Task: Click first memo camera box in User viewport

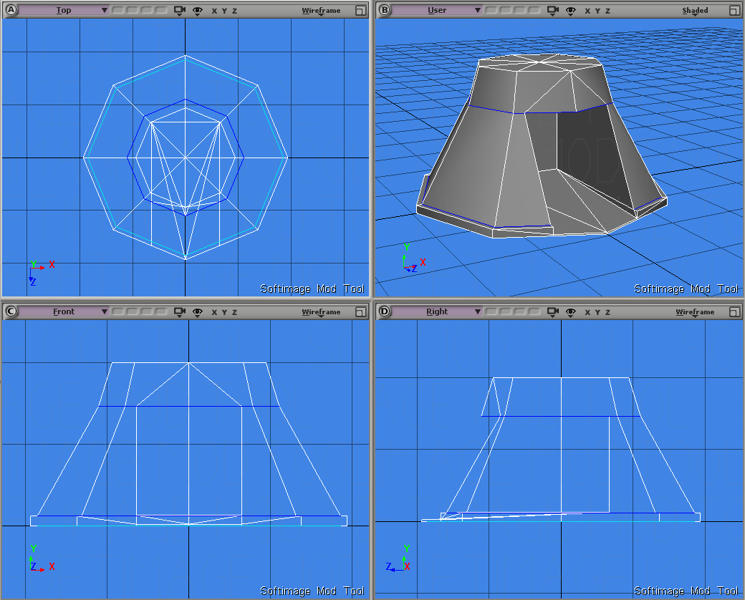Action: click(491, 10)
